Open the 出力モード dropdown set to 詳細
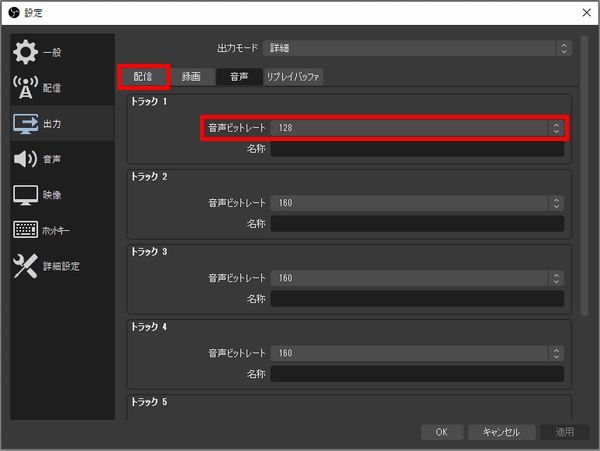This screenshot has height=451, width=600. (417, 48)
